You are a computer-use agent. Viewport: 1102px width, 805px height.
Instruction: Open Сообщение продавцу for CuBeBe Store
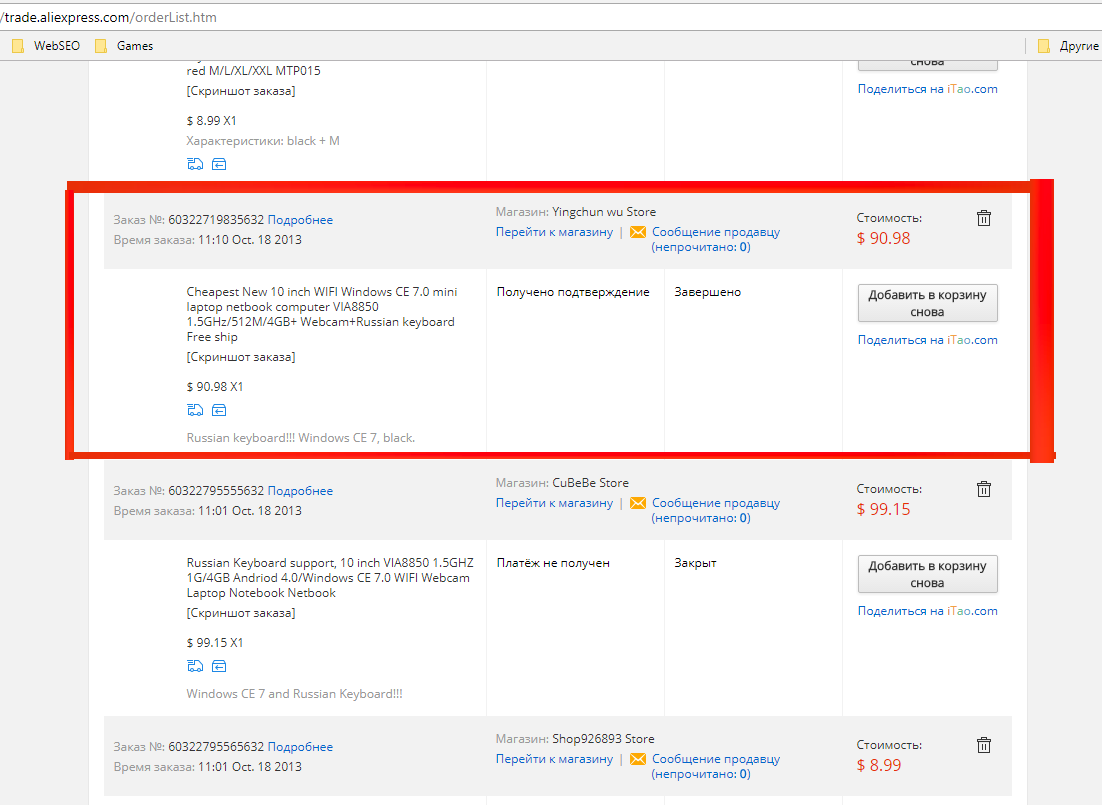[715, 510]
